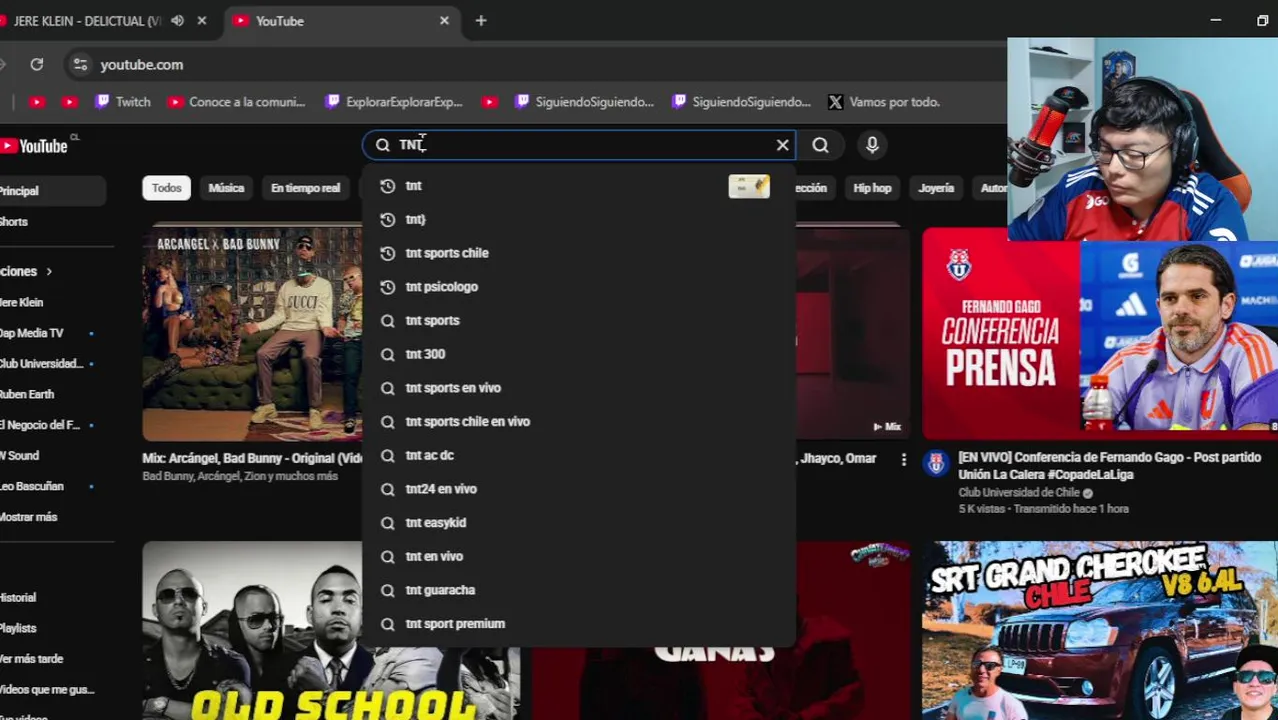Select the 'tnt sports chile' suggestion

[x=579, y=253]
